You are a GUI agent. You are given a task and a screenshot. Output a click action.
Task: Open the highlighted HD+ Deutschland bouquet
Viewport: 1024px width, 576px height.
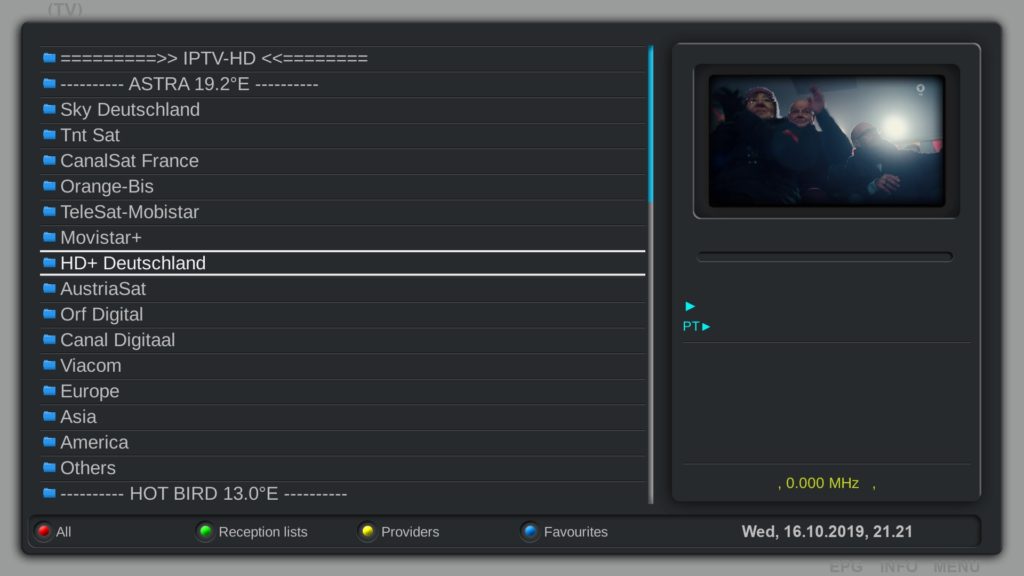[343, 263]
